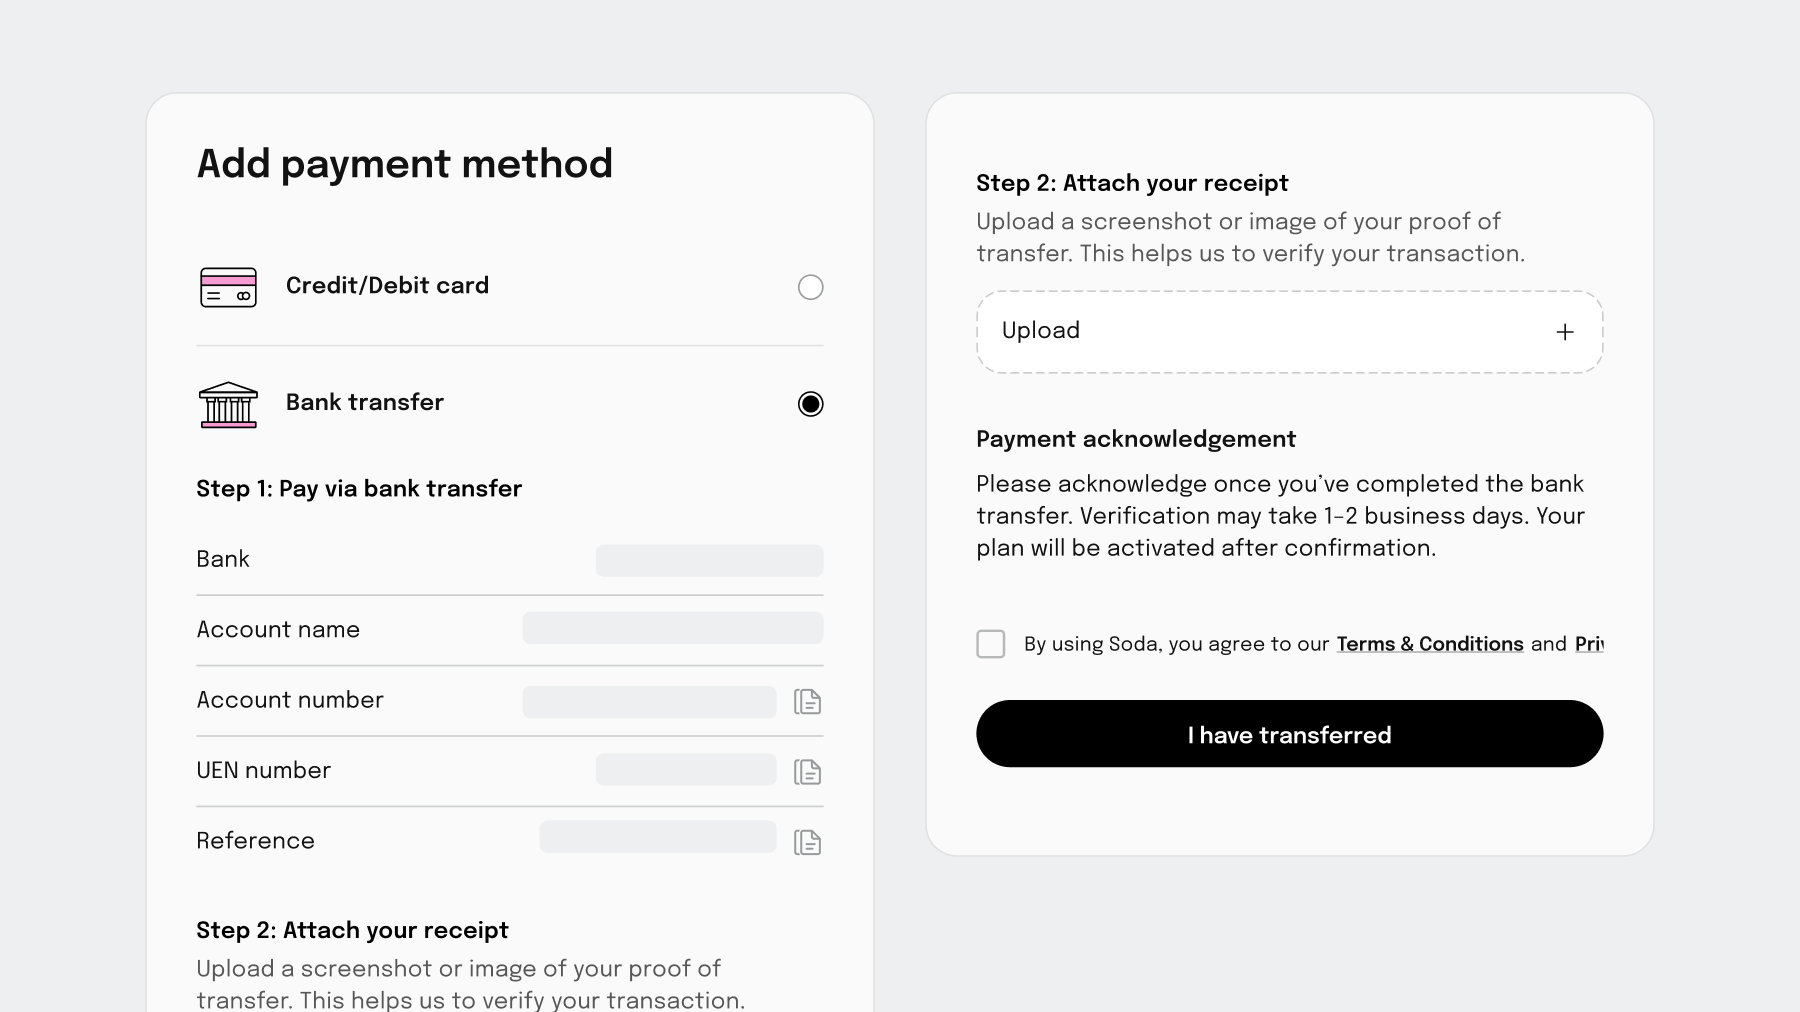Copy the UEN number with the copy icon

[x=808, y=771]
